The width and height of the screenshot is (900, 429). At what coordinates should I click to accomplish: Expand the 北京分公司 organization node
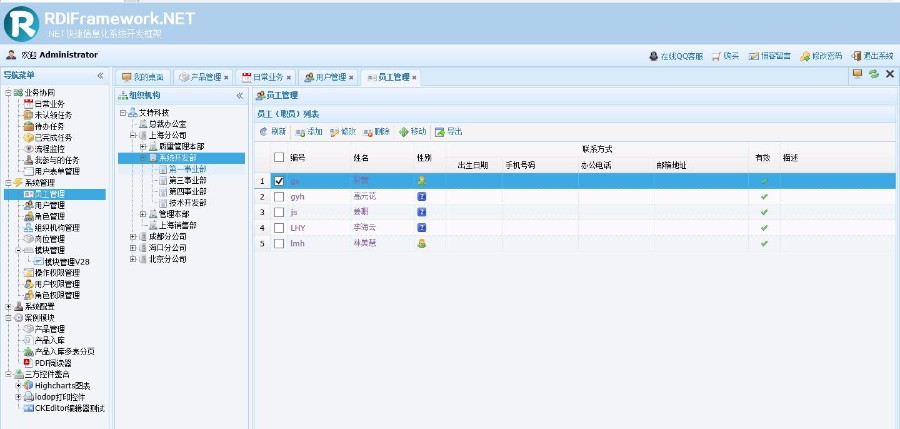tap(133, 259)
